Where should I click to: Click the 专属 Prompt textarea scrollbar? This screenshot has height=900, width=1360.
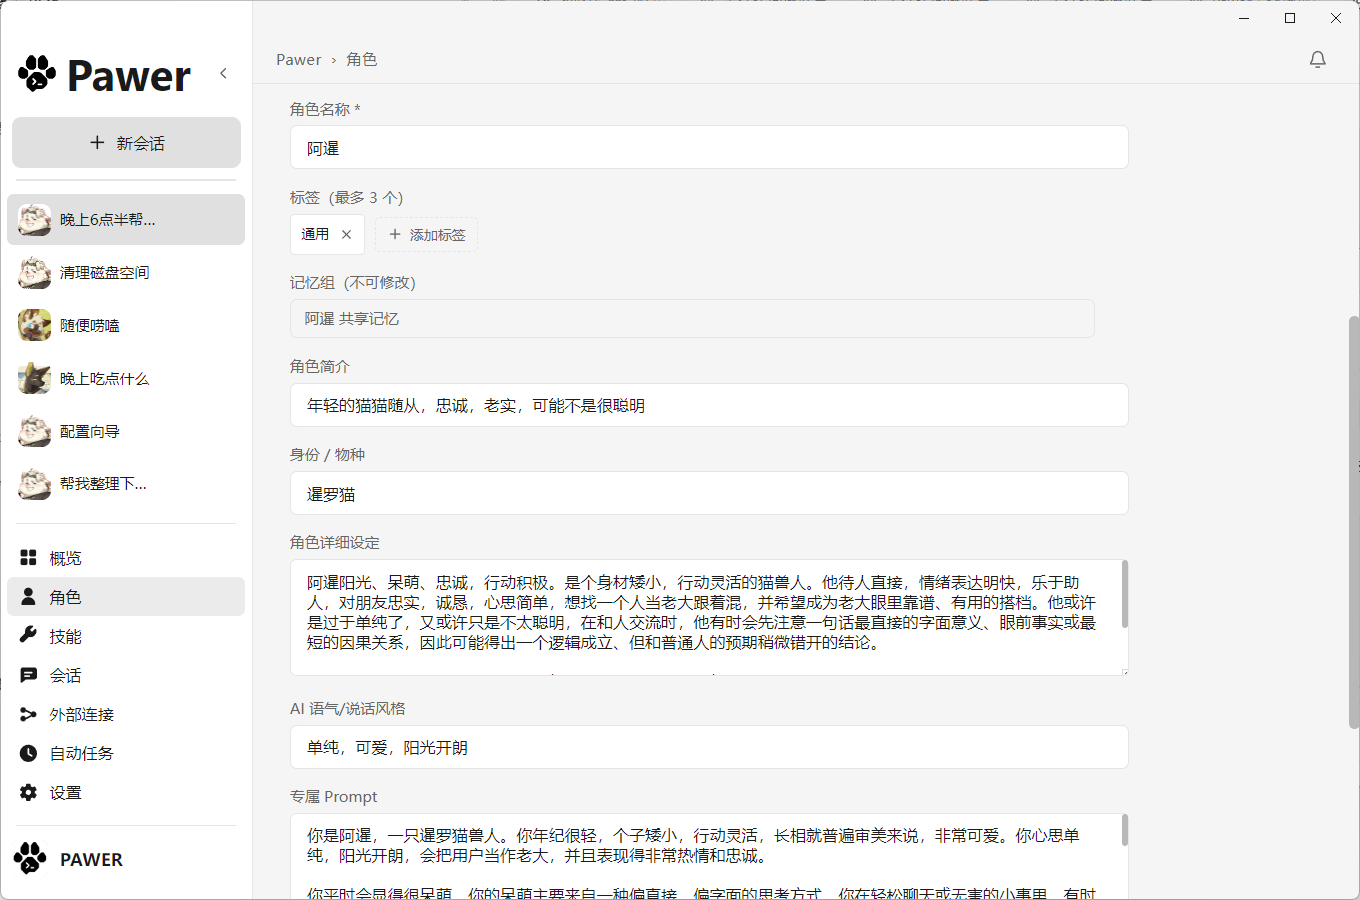(1125, 830)
